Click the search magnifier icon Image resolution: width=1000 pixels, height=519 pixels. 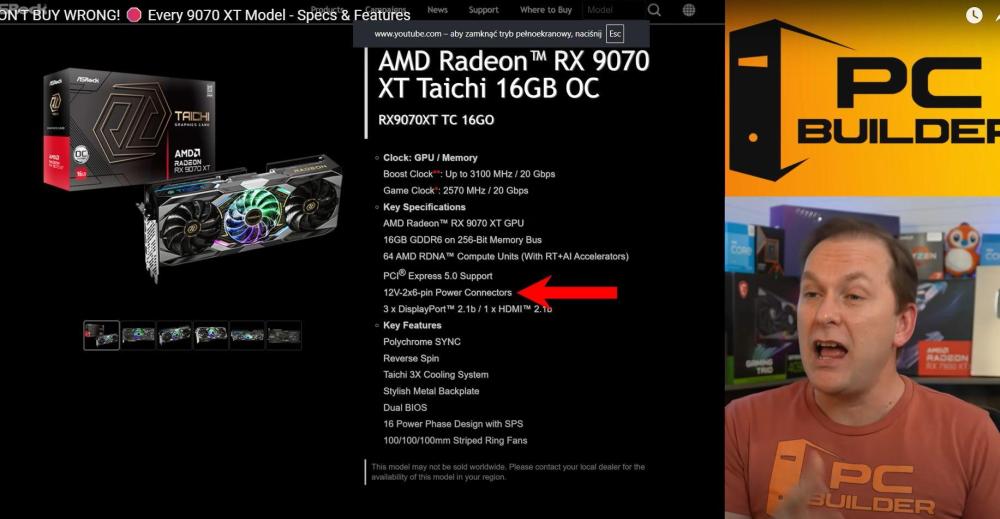[654, 10]
